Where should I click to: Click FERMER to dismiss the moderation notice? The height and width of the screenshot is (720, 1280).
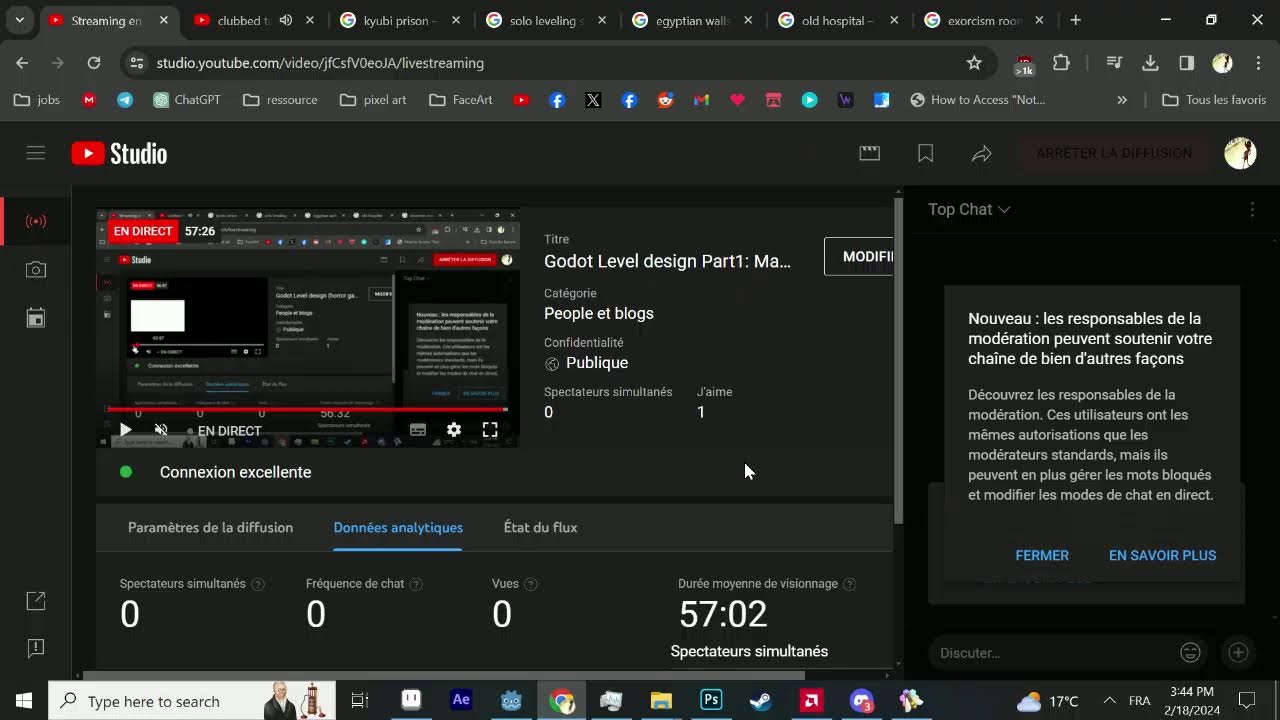tap(1042, 556)
